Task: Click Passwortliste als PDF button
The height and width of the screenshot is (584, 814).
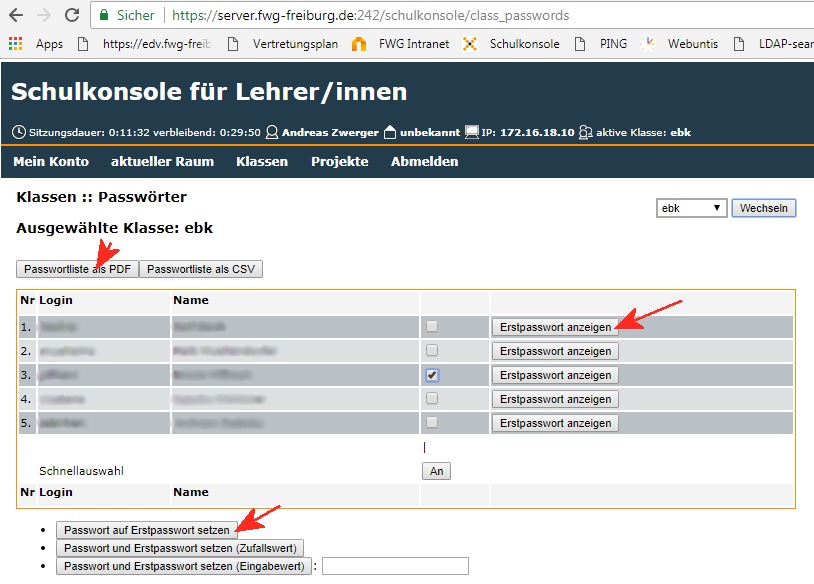Action: click(77, 269)
